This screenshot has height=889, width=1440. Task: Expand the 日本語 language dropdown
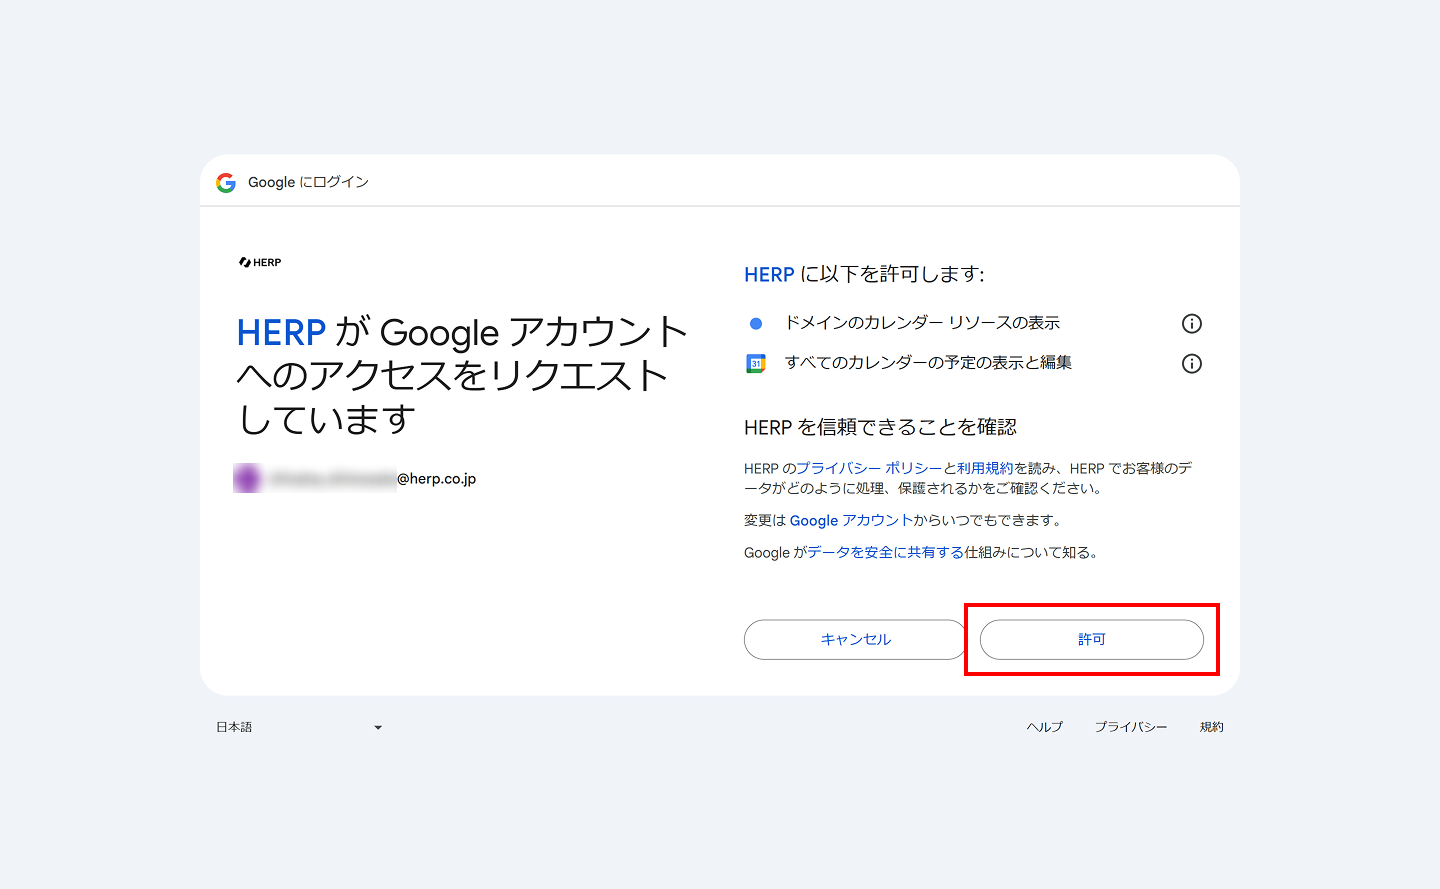click(x=300, y=727)
